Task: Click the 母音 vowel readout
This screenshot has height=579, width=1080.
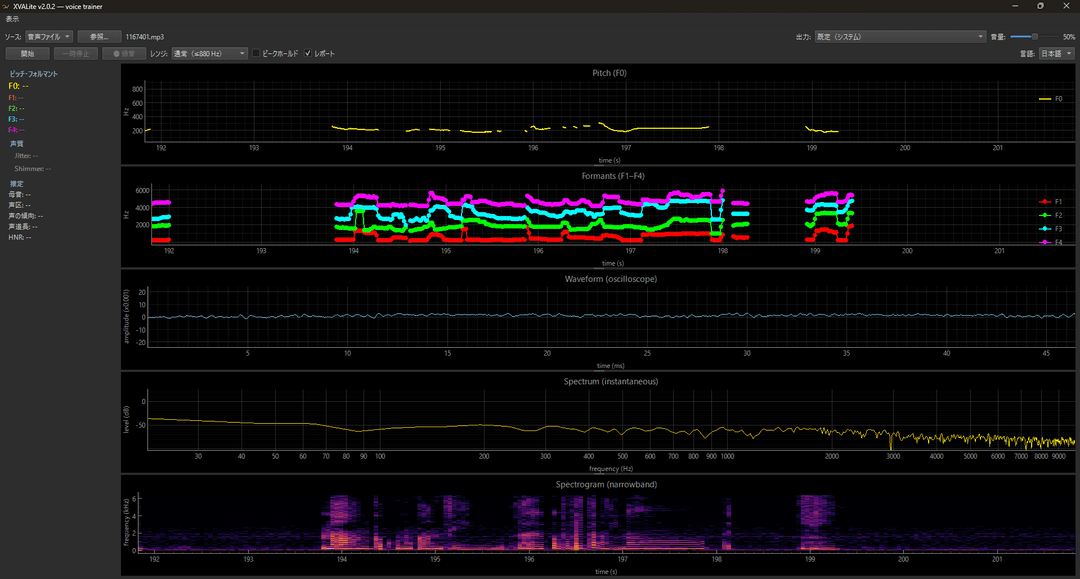Action: tap(19, 194)
